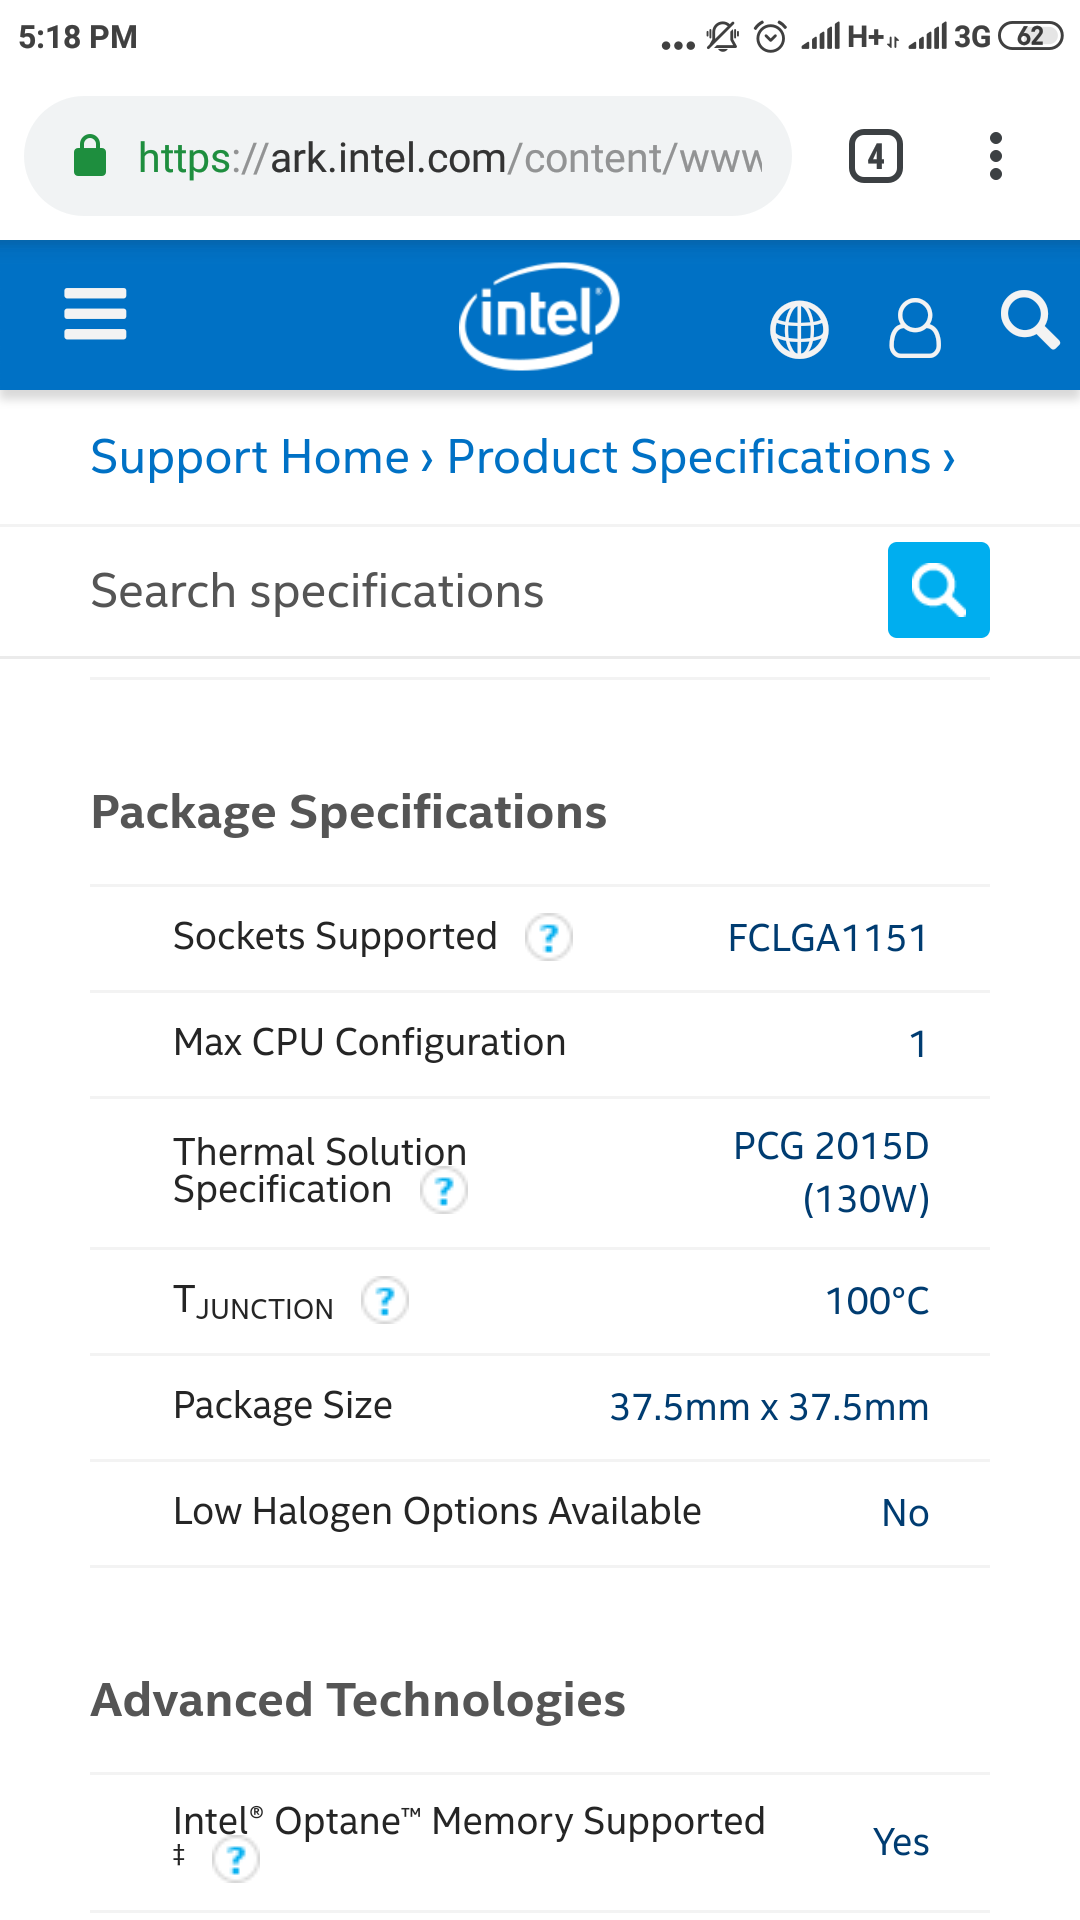Open the user account icon
Viewport: 1080px width, 1920px height.
click(x=914, y=328)
